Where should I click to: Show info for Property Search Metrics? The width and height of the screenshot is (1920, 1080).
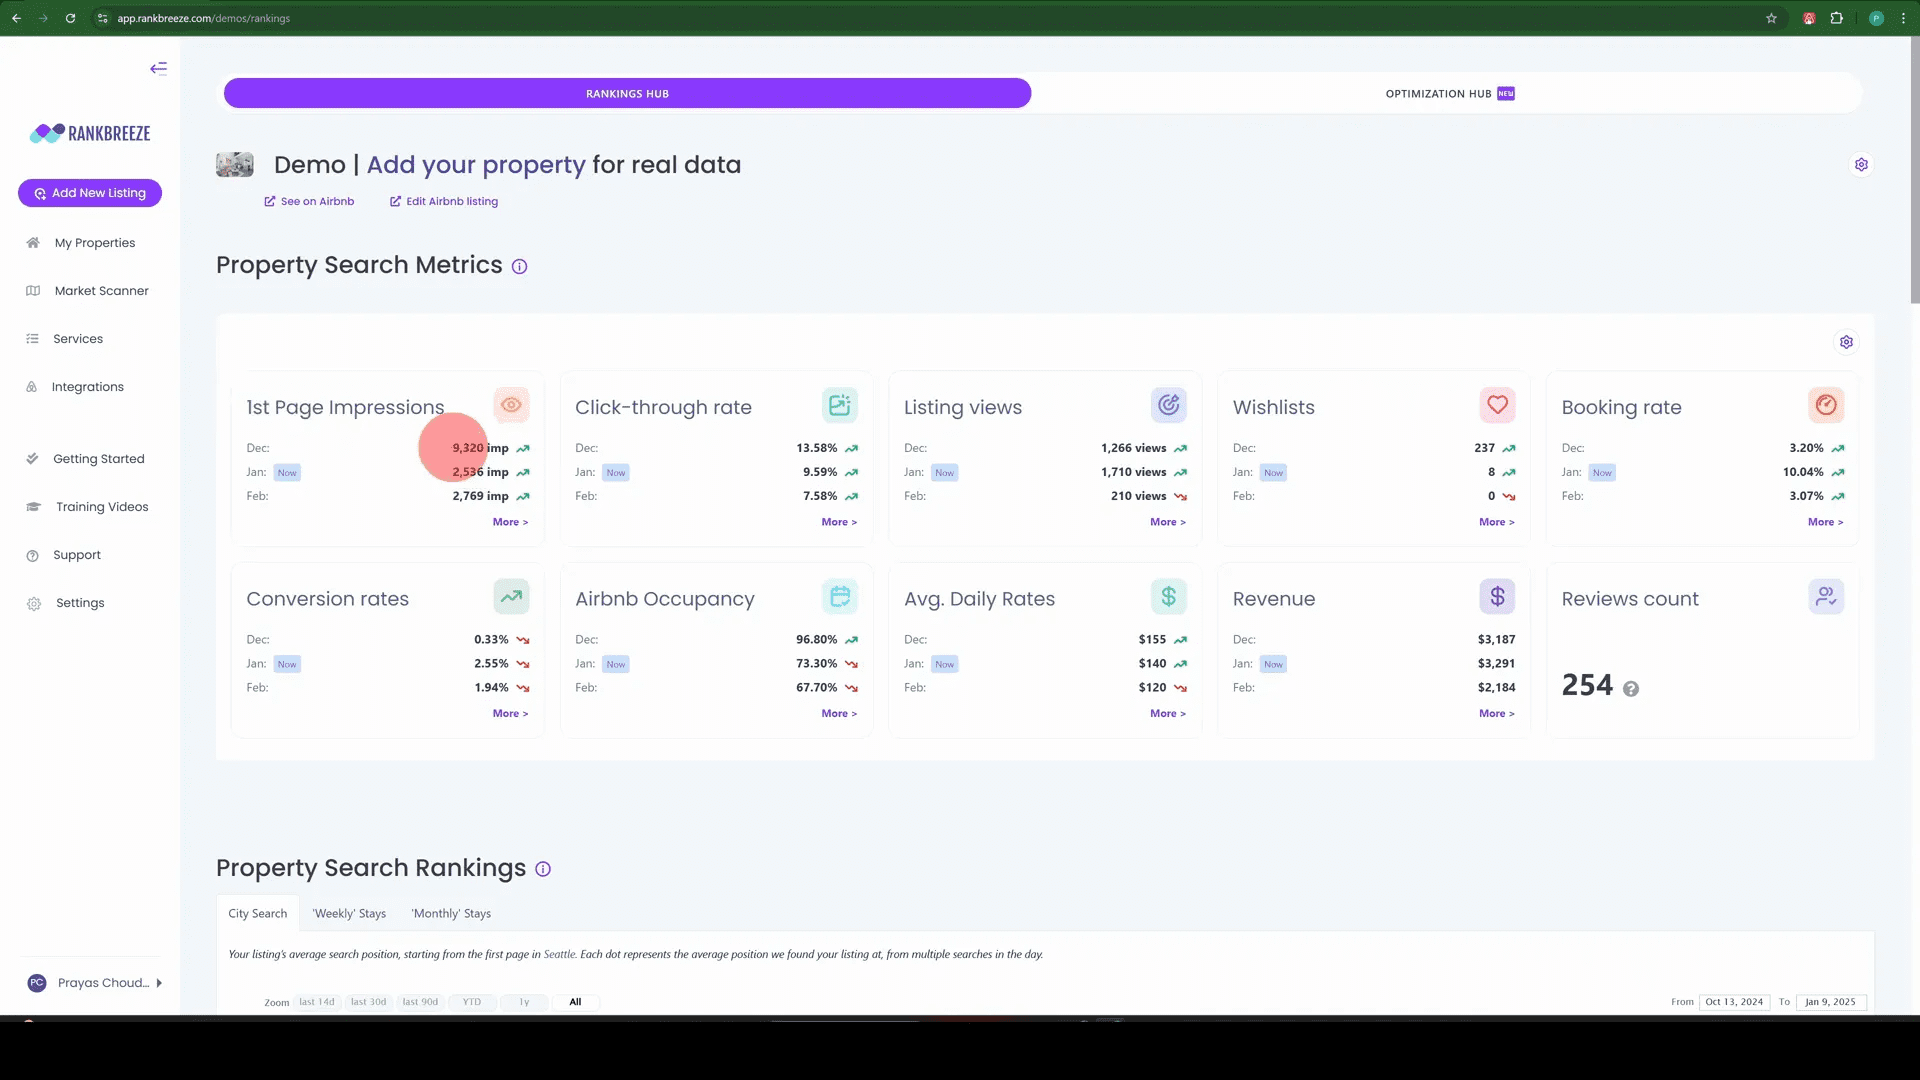click(519, 267)
